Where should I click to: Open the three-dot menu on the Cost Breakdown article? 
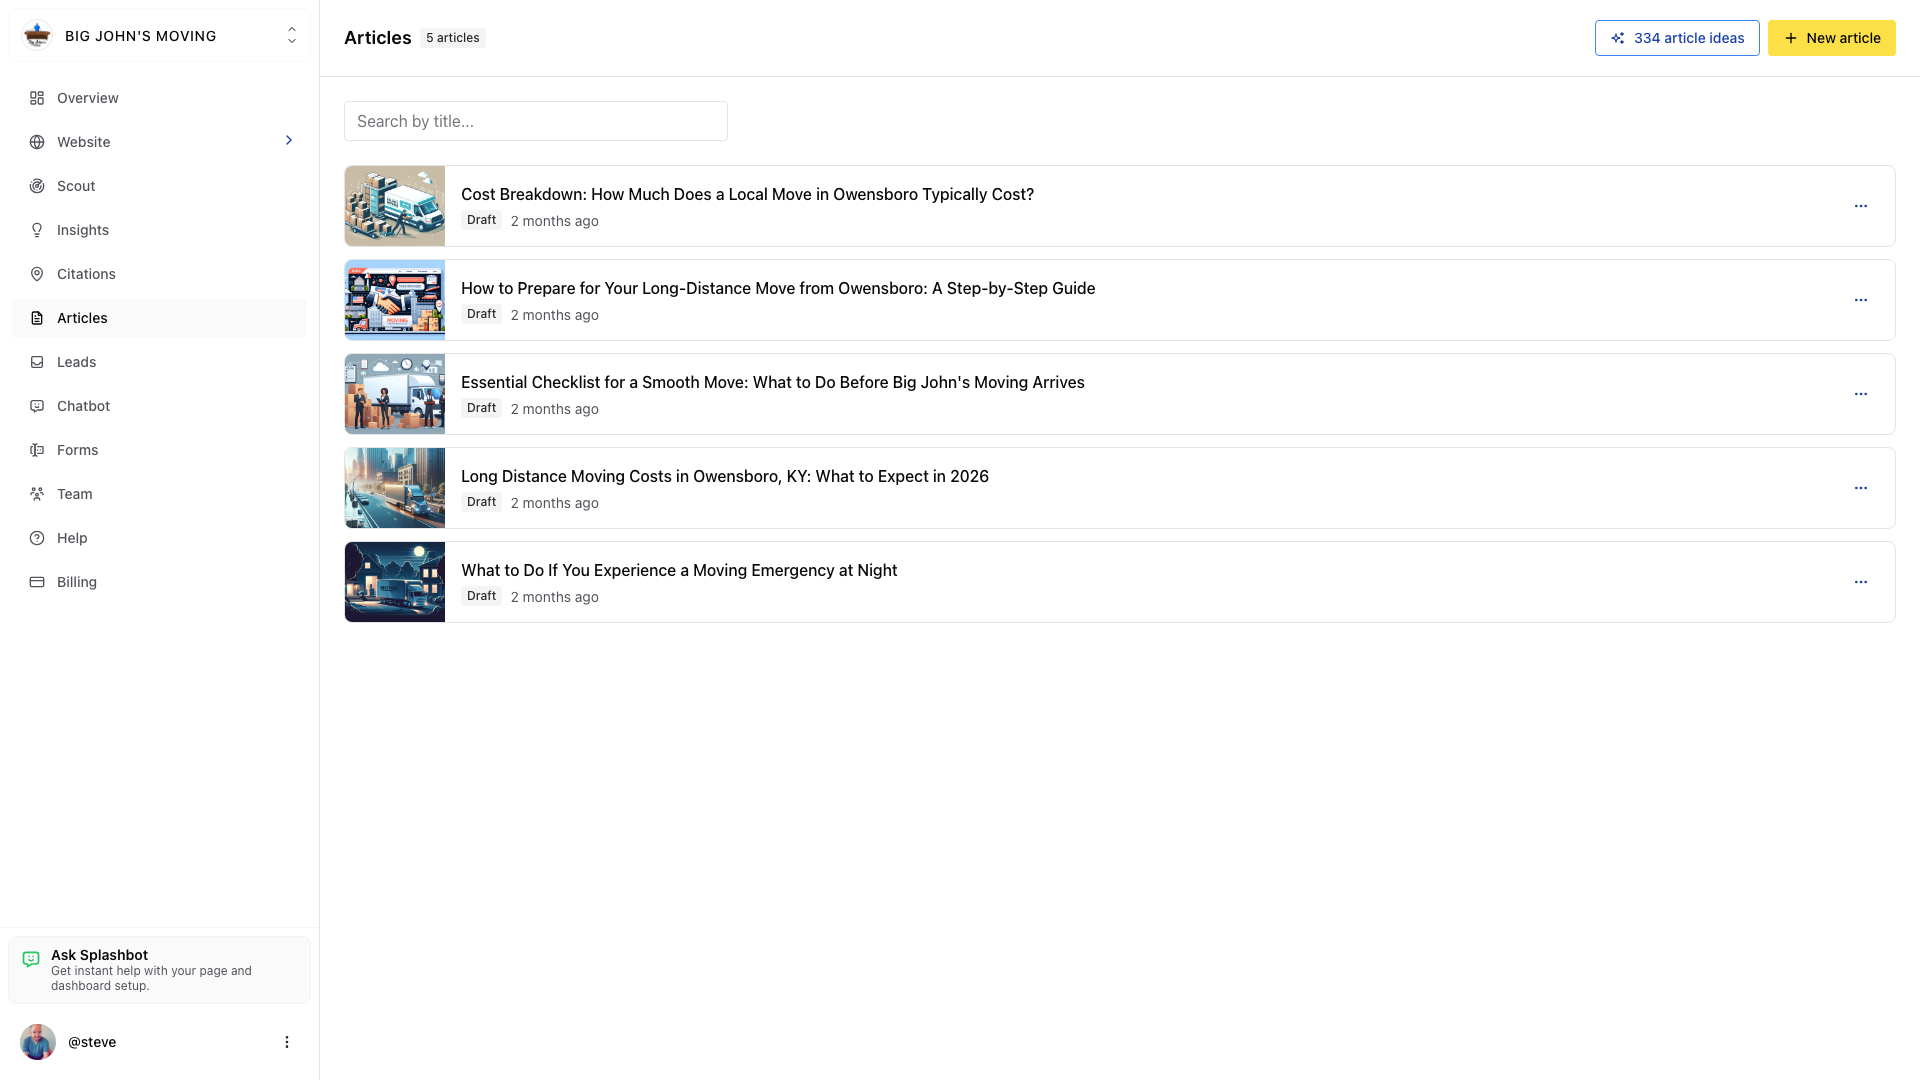point(1861,206)
